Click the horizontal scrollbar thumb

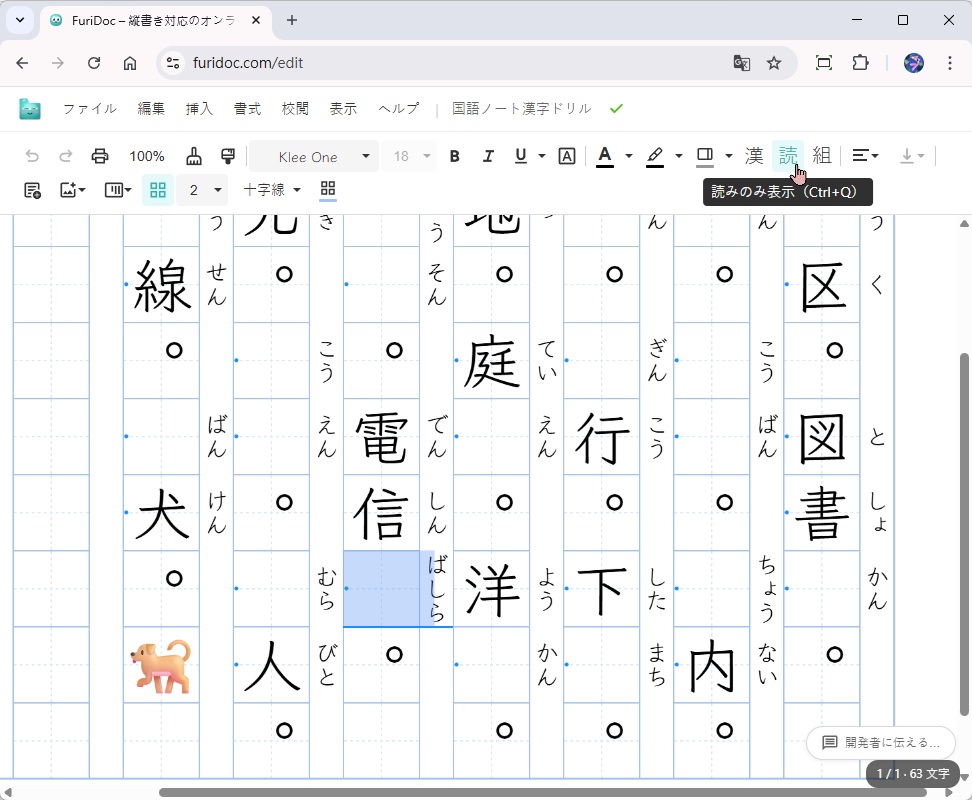[542, 793]
